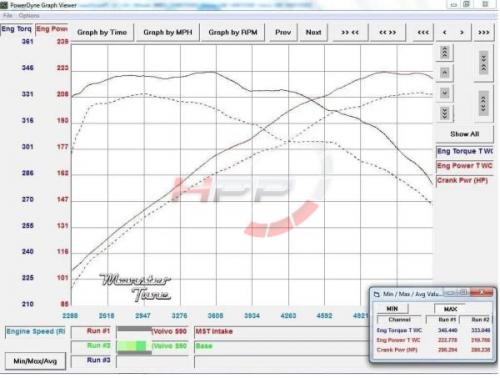500x378 pixels.
Task: Click the triple right-arrow pan button
Action: pyautogui.click(x=483, y=33)
